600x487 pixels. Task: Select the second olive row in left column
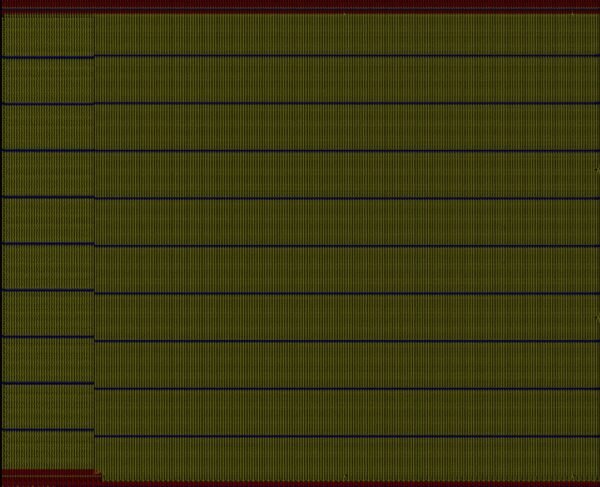point(47,81)
